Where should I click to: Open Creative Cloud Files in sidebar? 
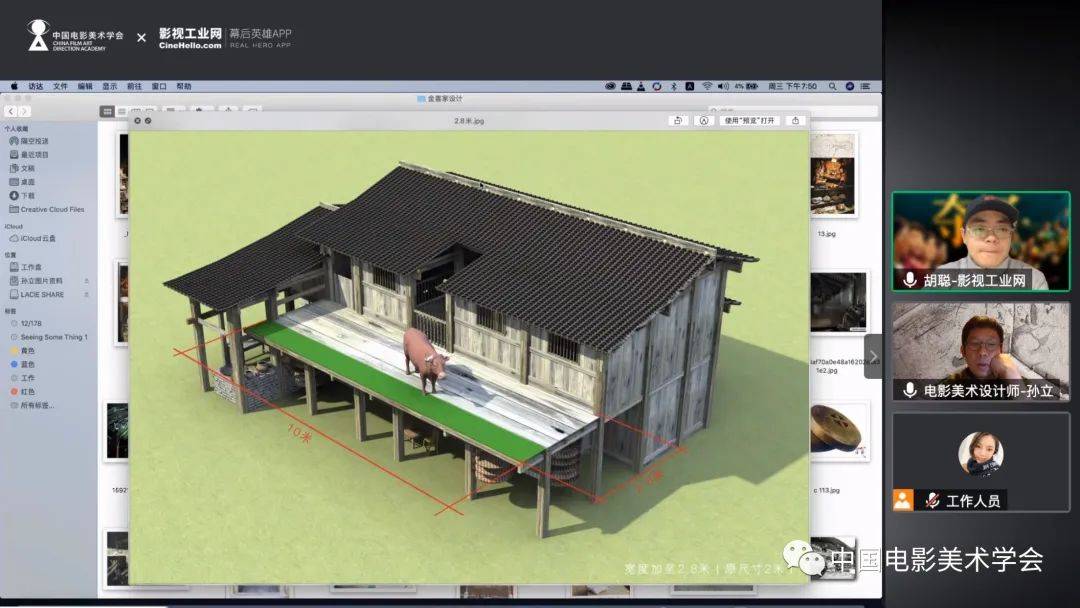[47, 209]
